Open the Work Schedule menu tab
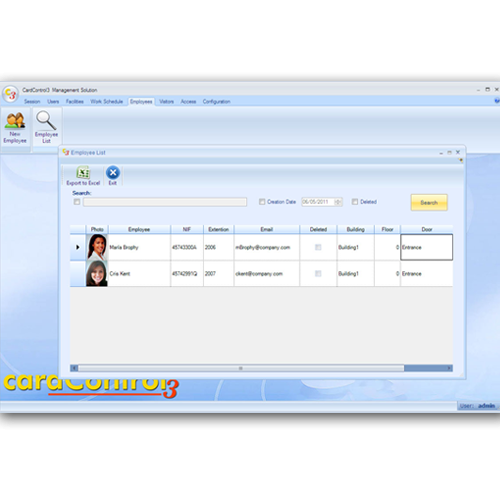 pyautogui.click(x=107, y=101)
